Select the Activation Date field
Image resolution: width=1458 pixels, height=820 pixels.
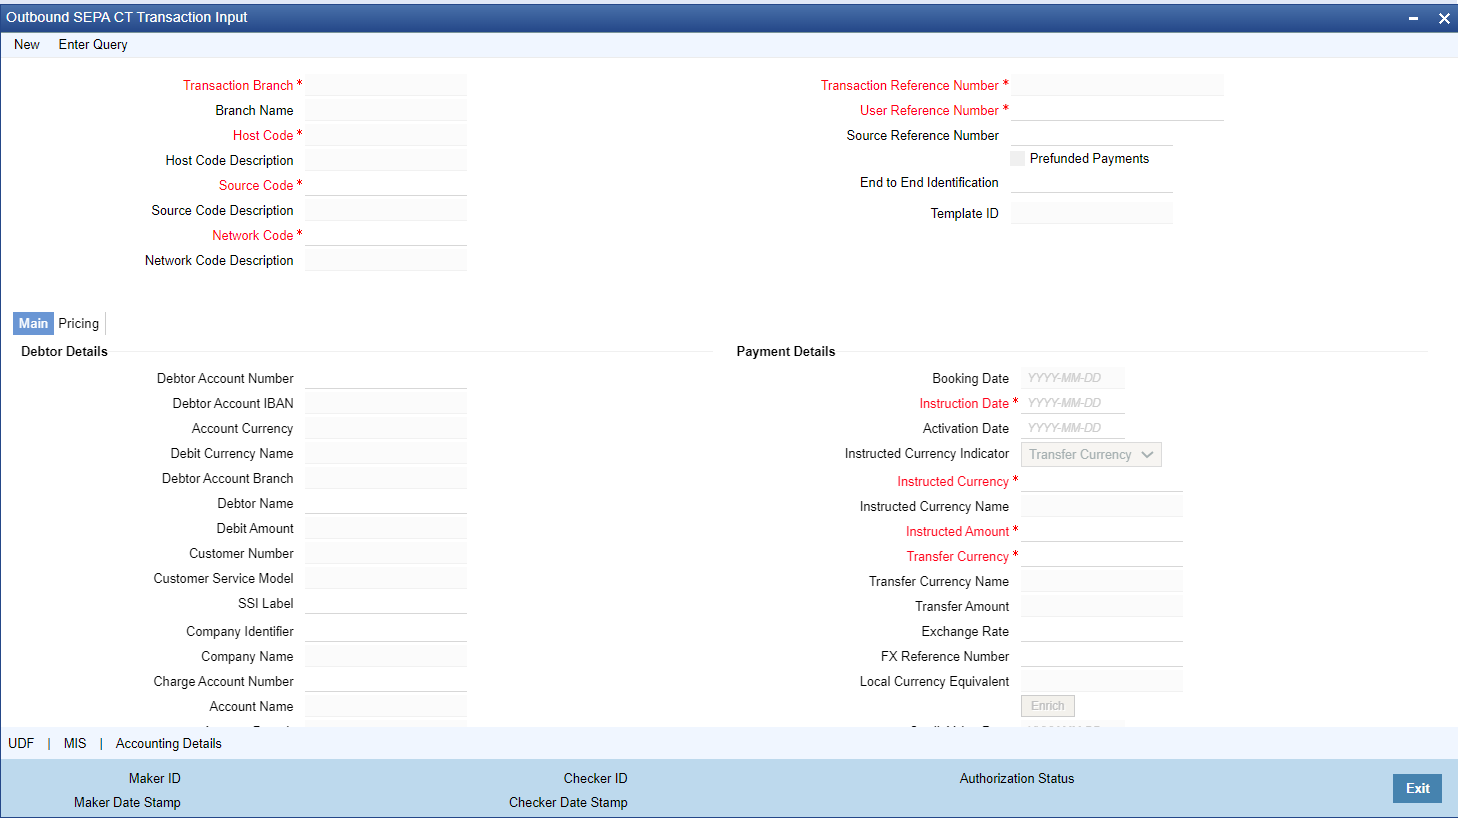pos(1073,428)
